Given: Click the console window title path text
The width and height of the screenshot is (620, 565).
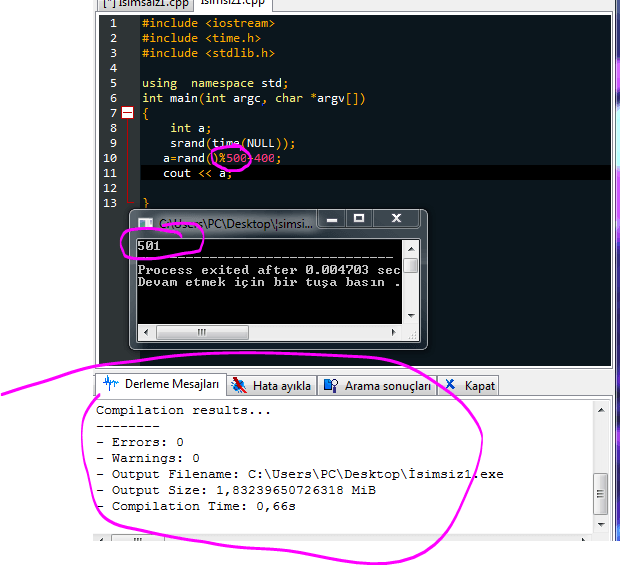Looking at the screenshot, I should click(x=236, y=224).
